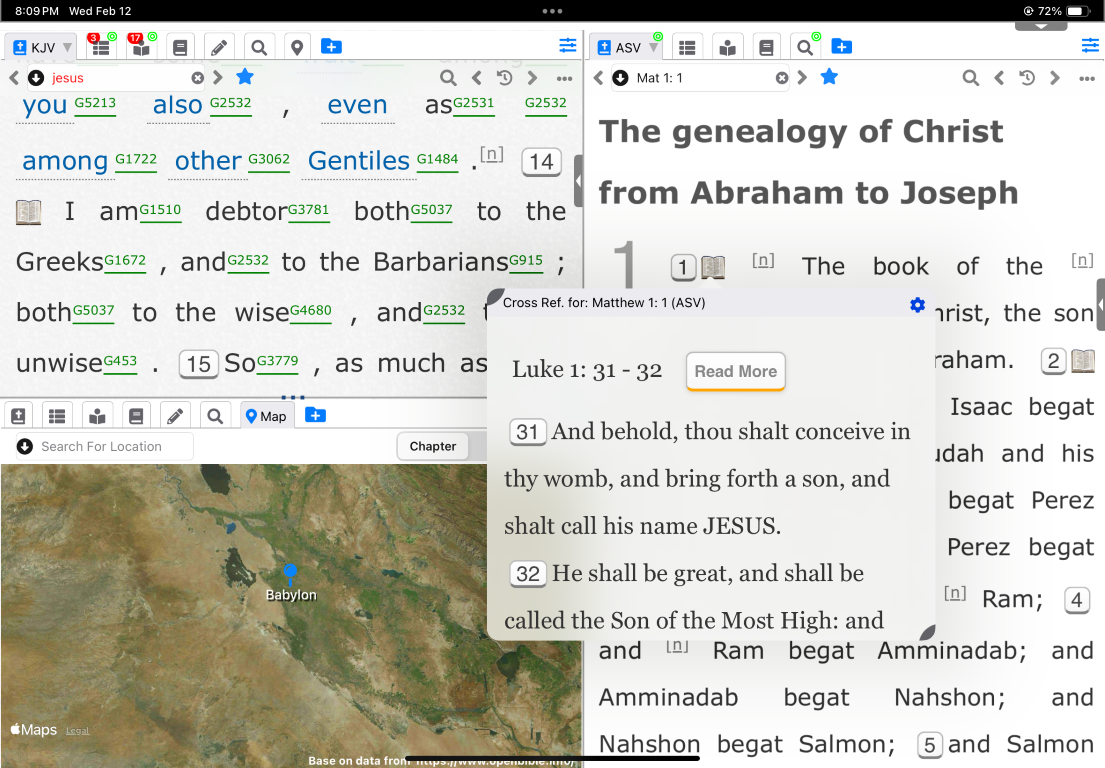
Task: Toggle display settings sliders in ASV pane
Action: click(x=1090, y=46)
